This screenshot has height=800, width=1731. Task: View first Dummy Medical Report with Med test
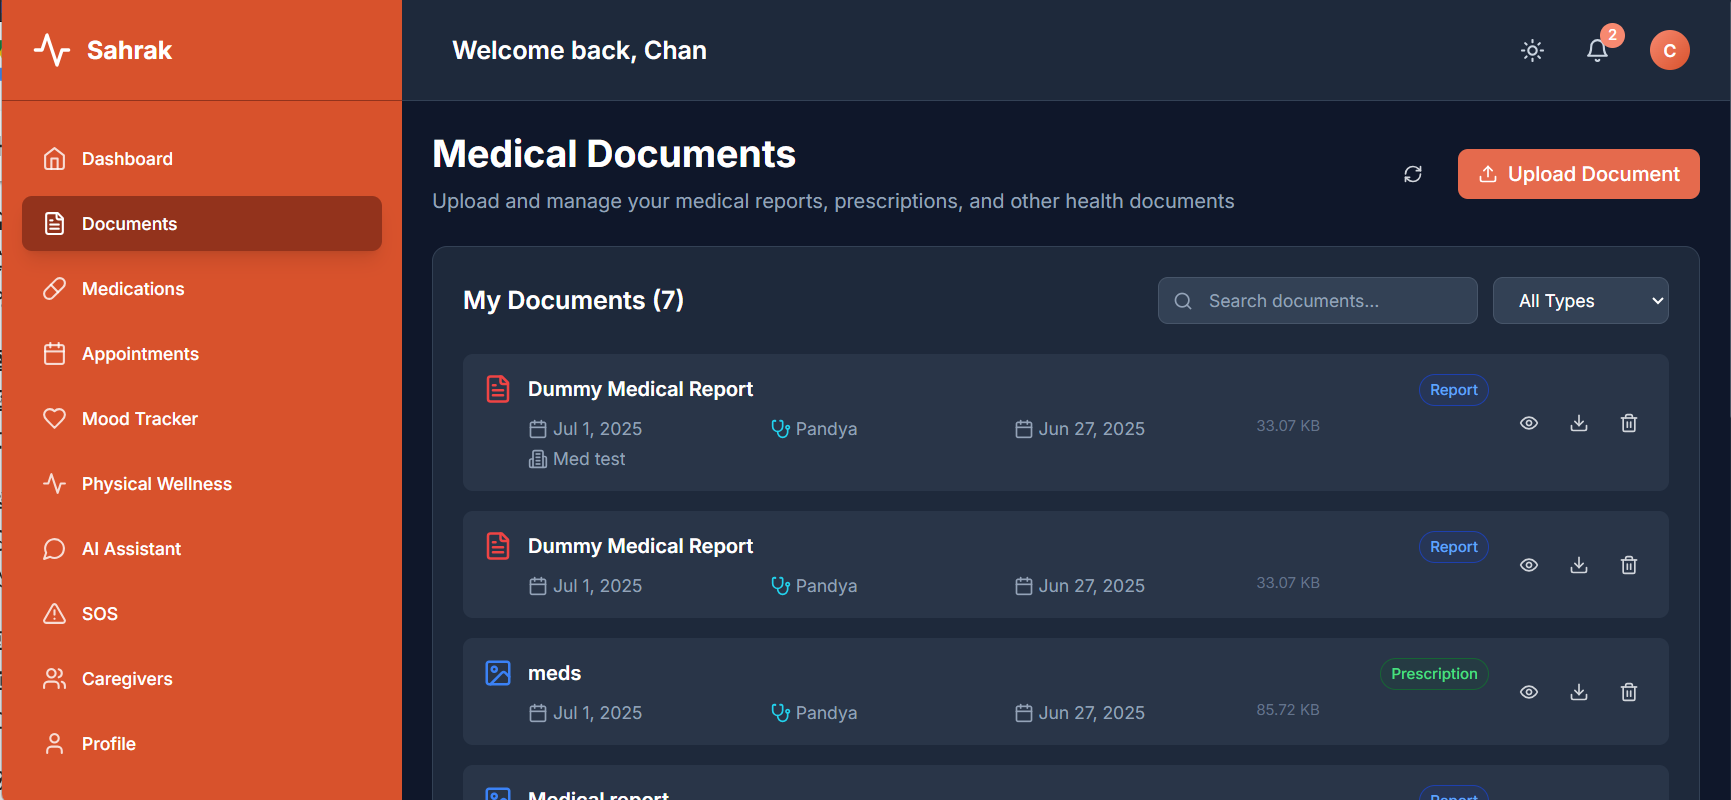coord(1528,423)
